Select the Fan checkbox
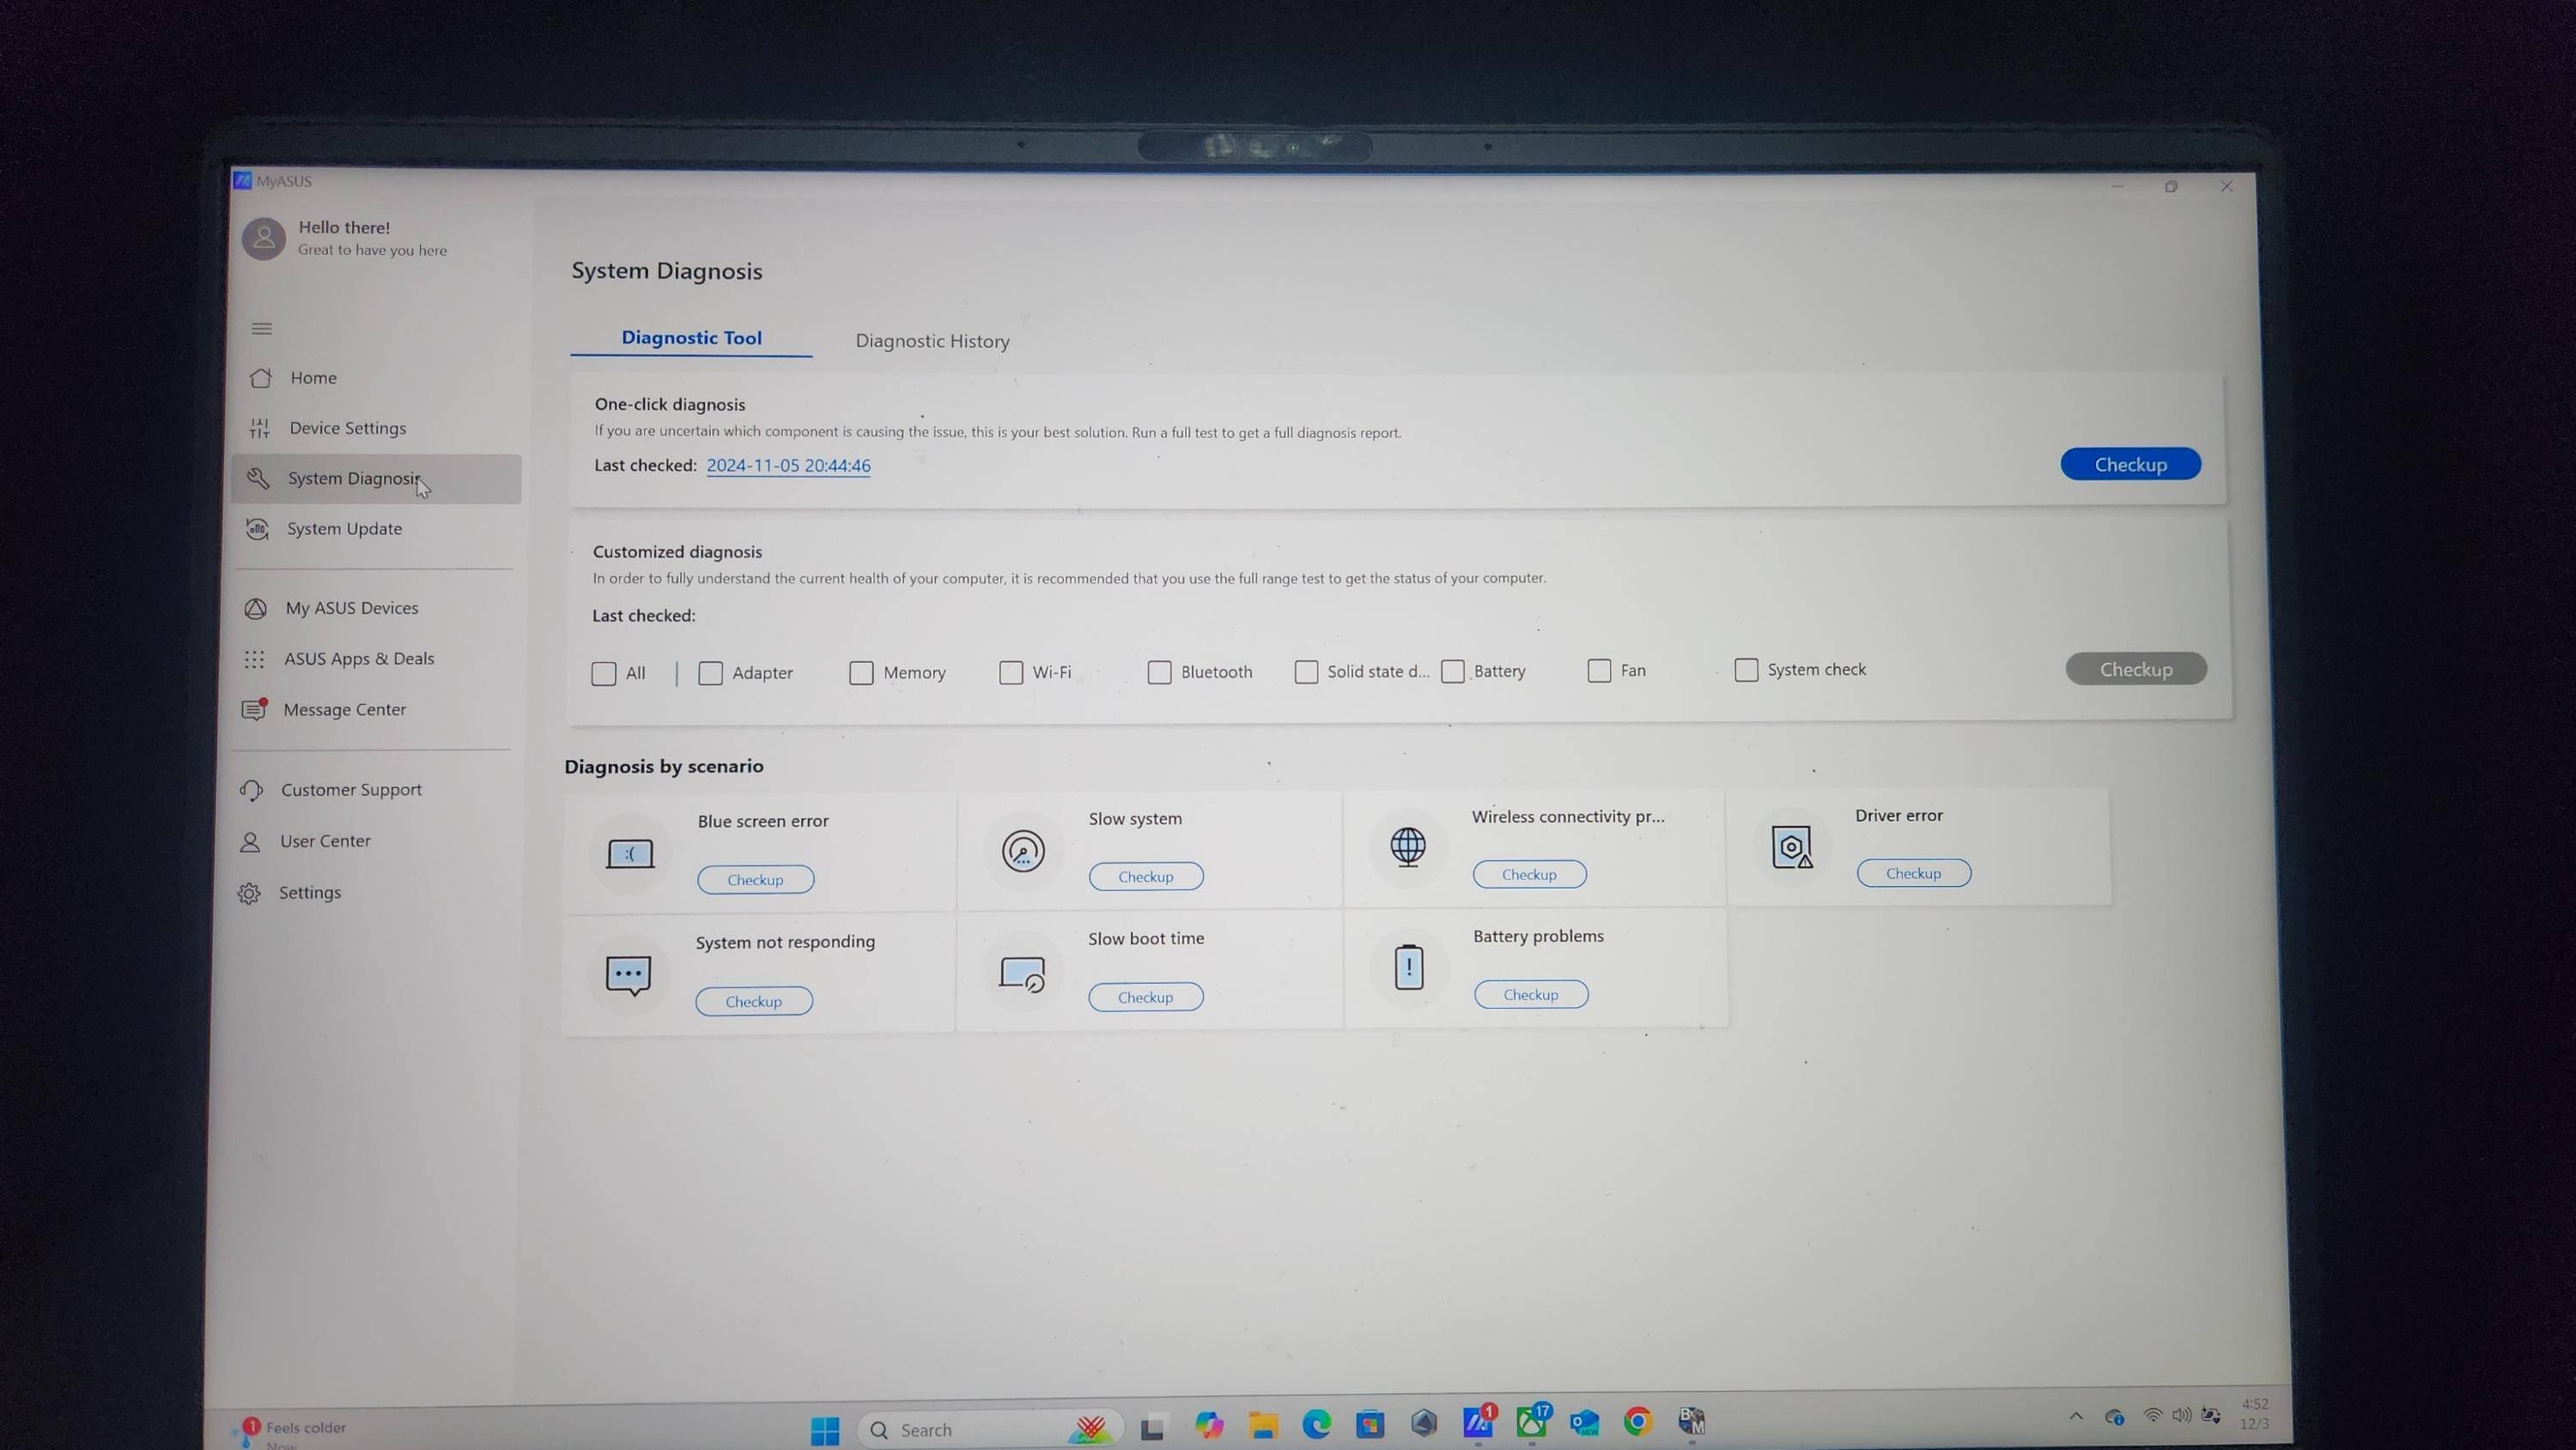This screenshot has height=1450, width=2576. coord(1599,671)
